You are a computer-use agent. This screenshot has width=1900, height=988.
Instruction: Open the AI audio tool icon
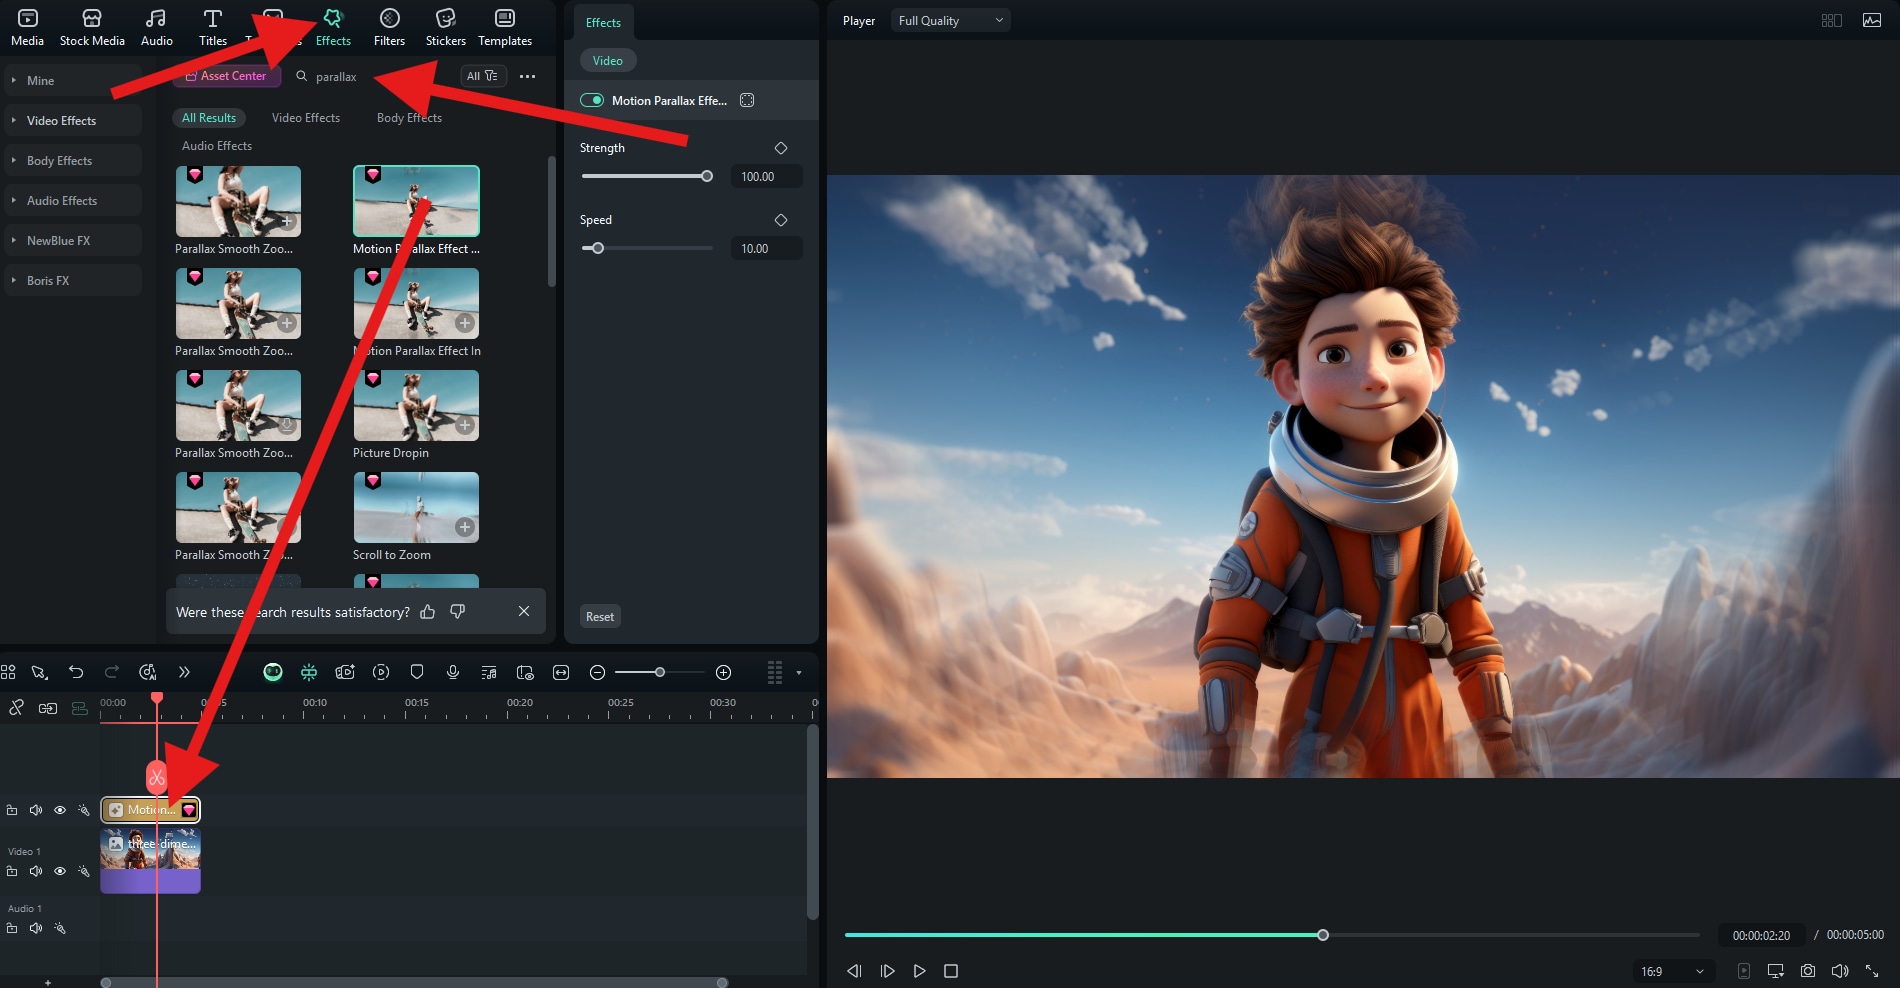148,672
